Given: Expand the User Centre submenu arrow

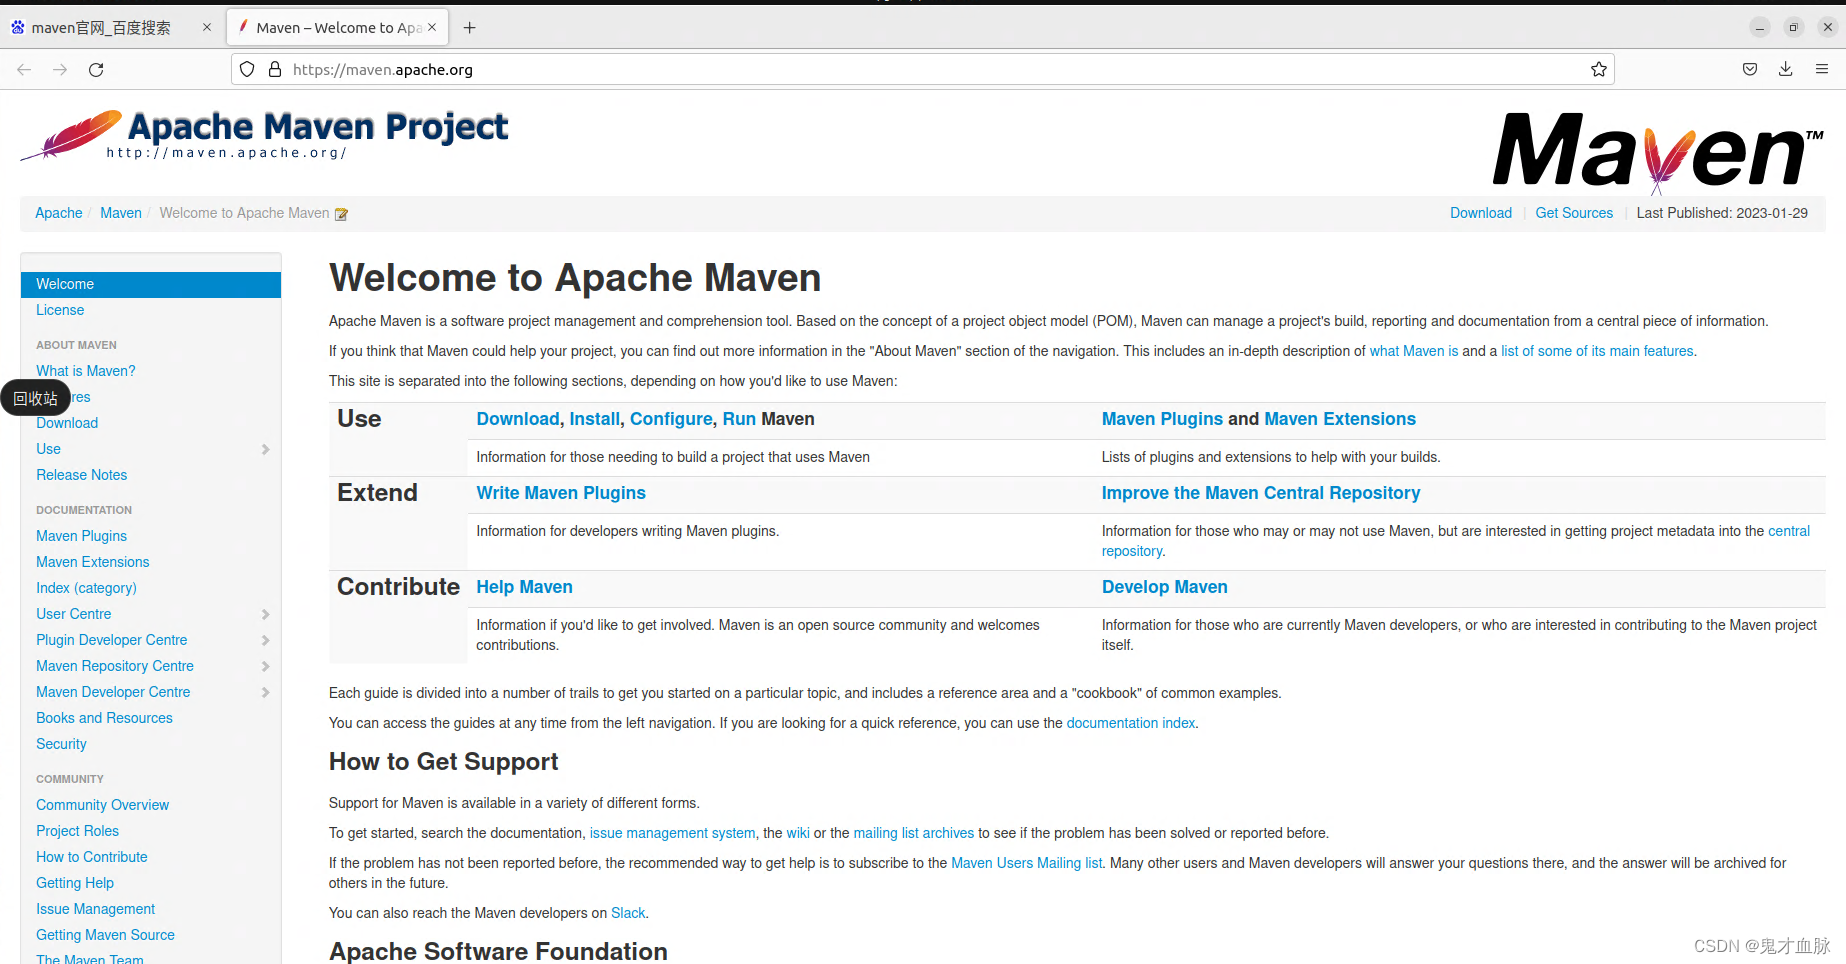Looking at the screenshot, I should click(266, 614).
